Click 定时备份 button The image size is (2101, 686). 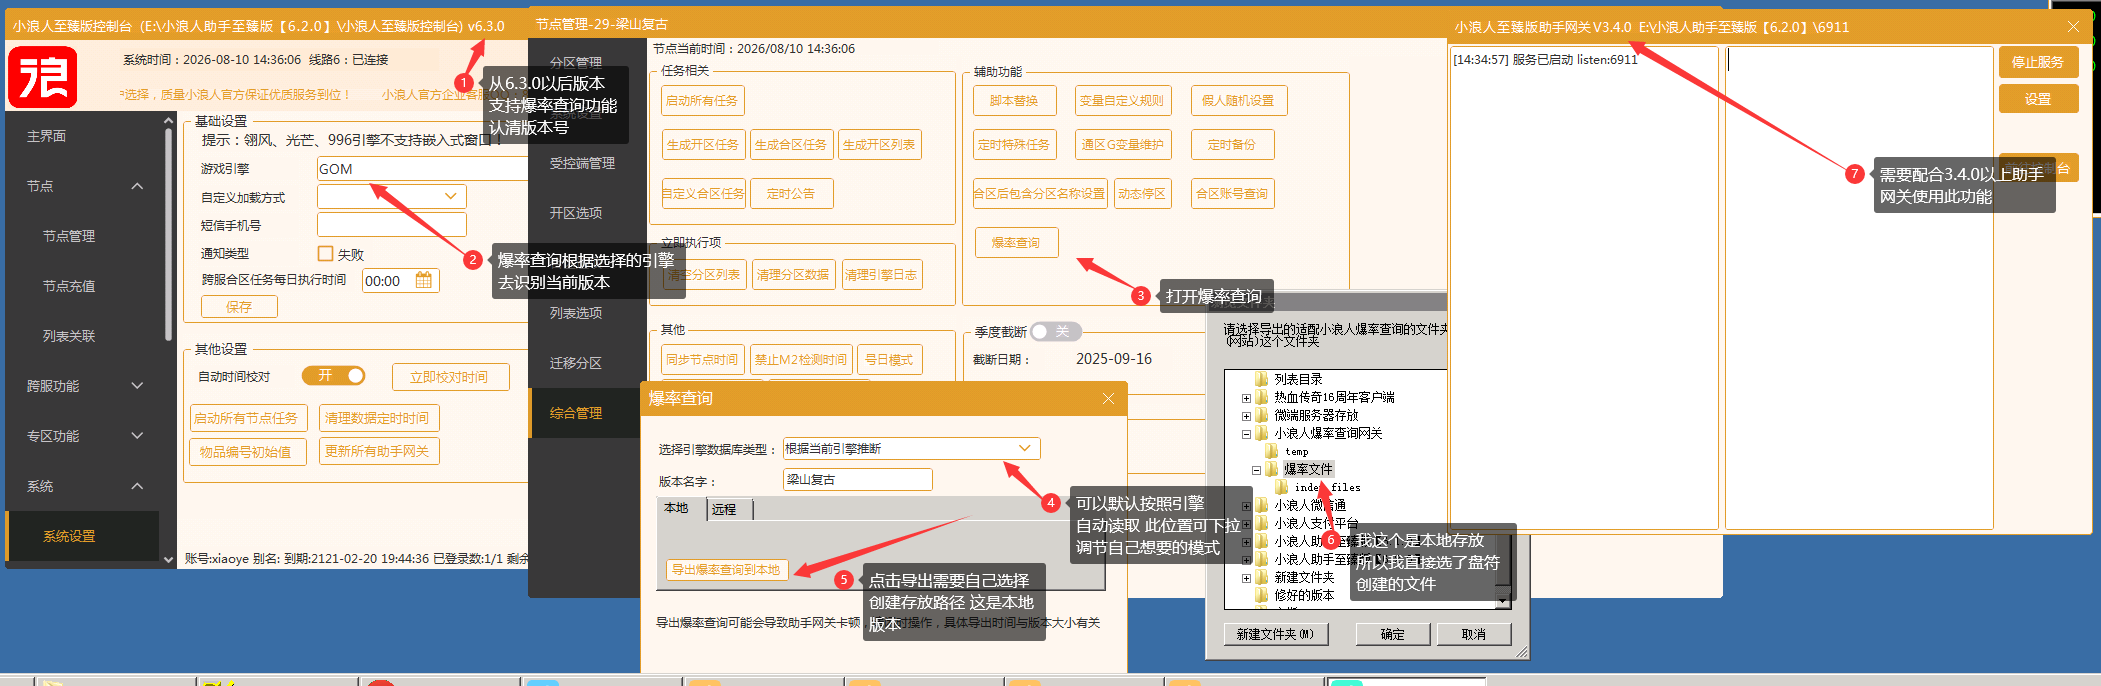click(1232, 145)
